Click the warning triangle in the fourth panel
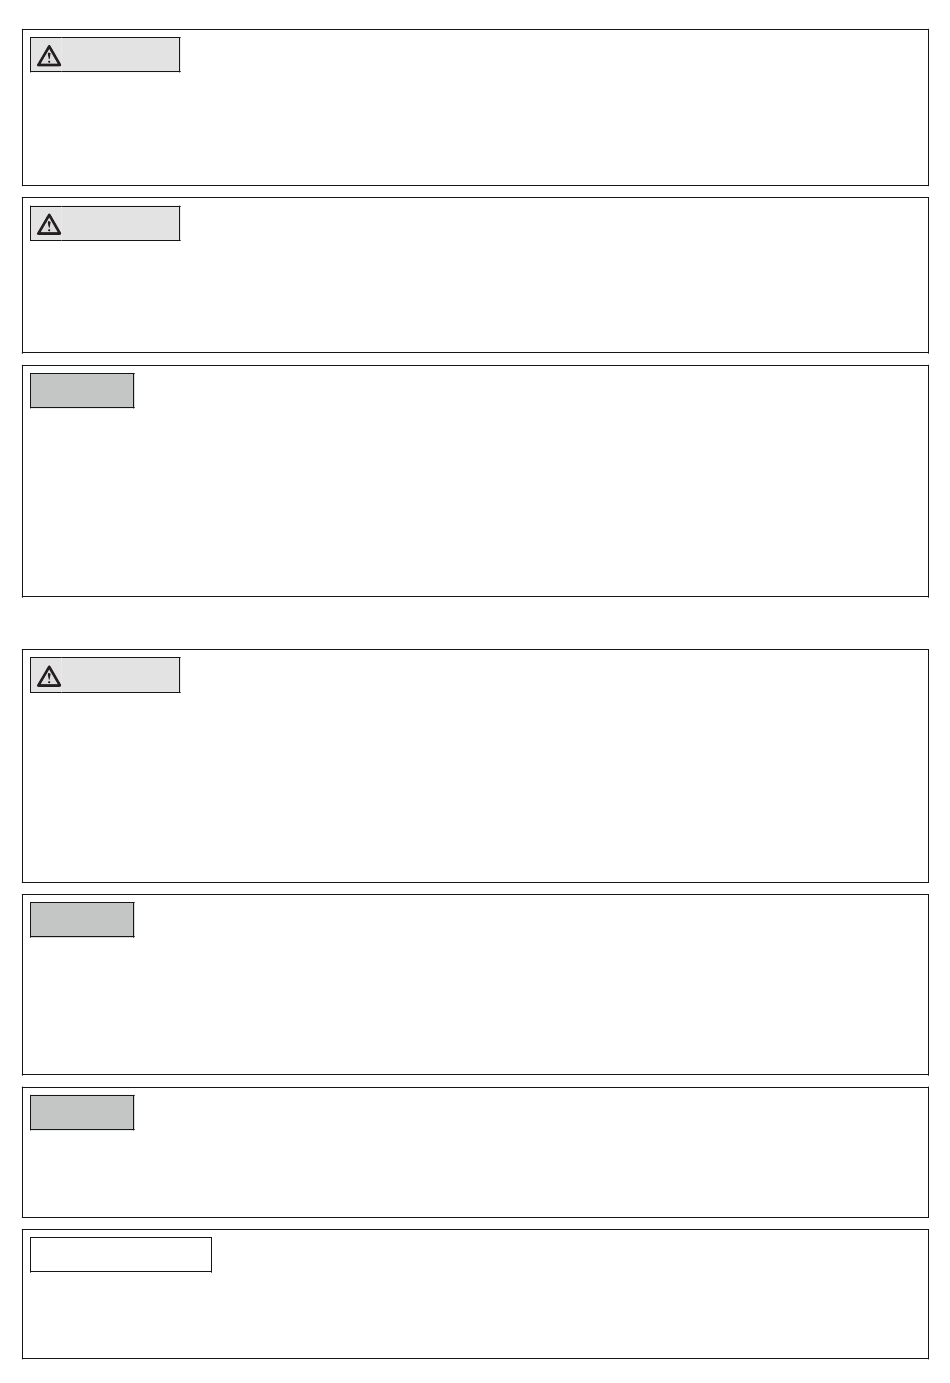The width and height of the screenshot is (950, 1383). pyautogui.click(x=48, y=676)
